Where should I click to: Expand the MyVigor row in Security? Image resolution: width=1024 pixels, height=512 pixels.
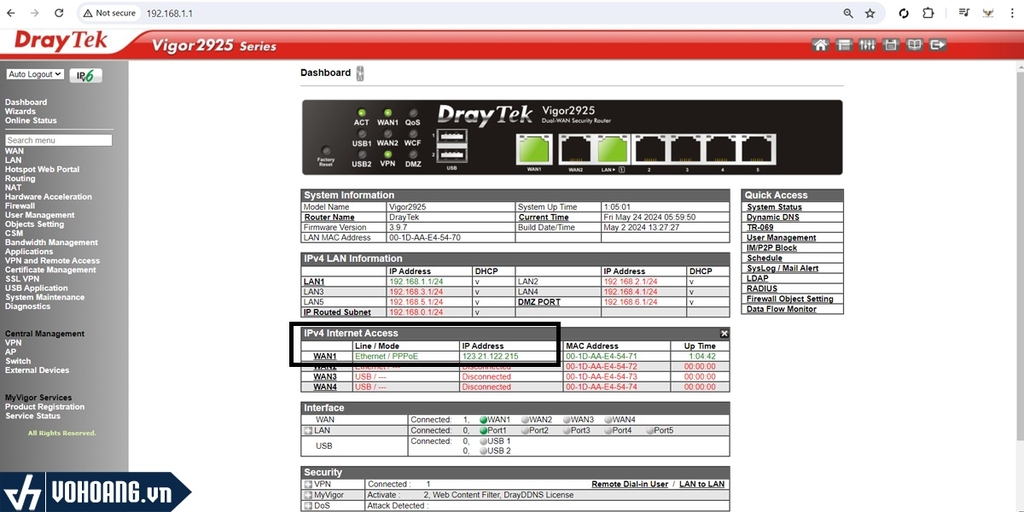pyautogui.click(x=308, y=495)
